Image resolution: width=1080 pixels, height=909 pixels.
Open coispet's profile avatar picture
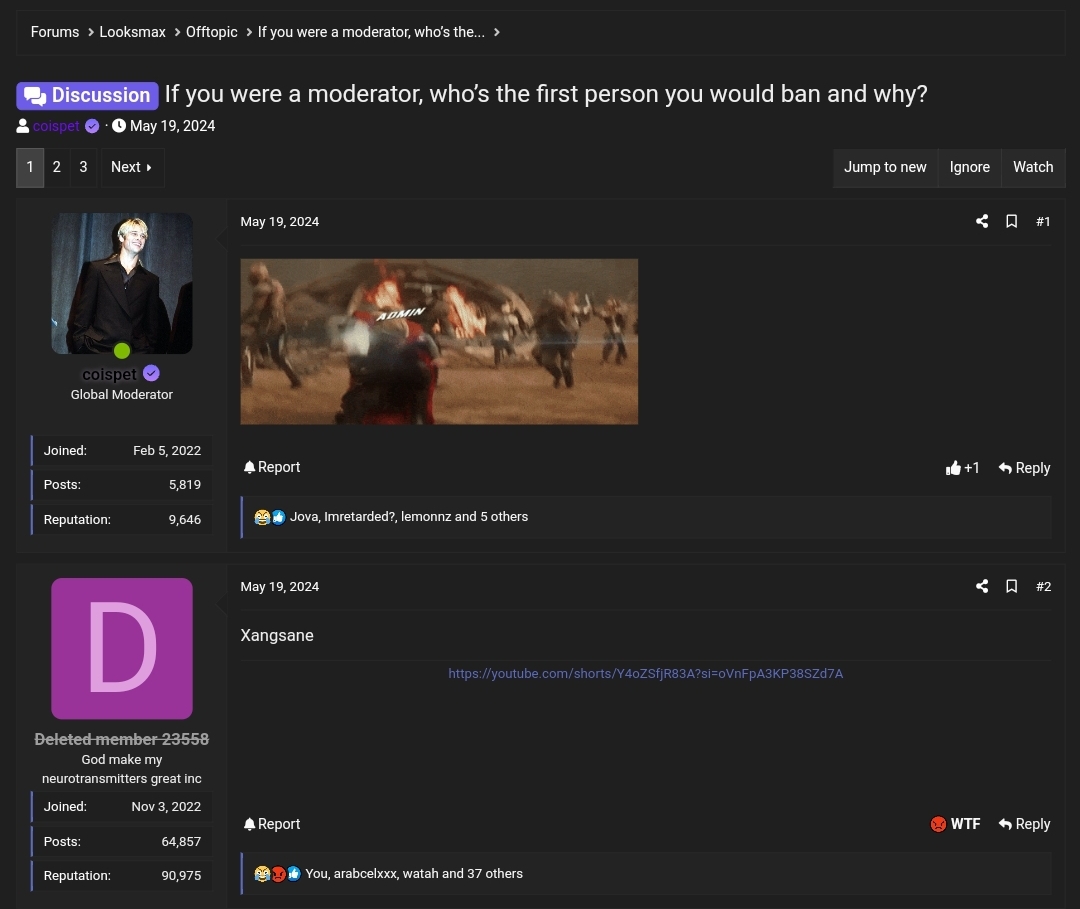point(122,283)
